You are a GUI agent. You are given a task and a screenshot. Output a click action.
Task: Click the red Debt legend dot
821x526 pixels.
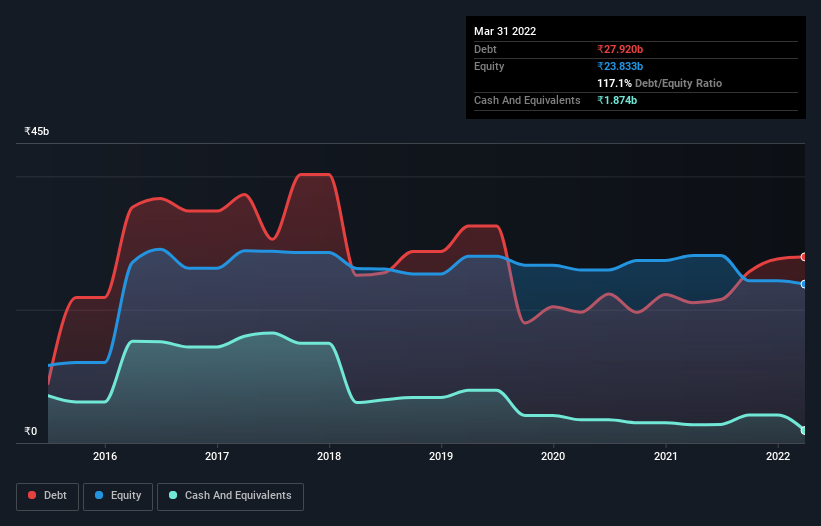pos(32,495)
